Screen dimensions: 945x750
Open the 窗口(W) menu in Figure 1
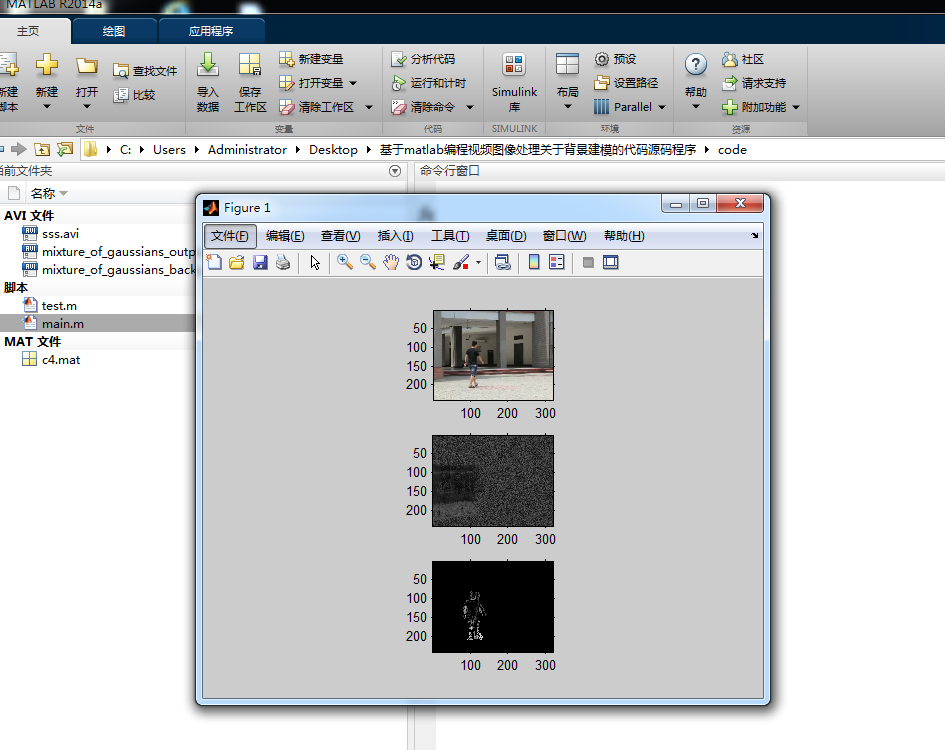565,236
